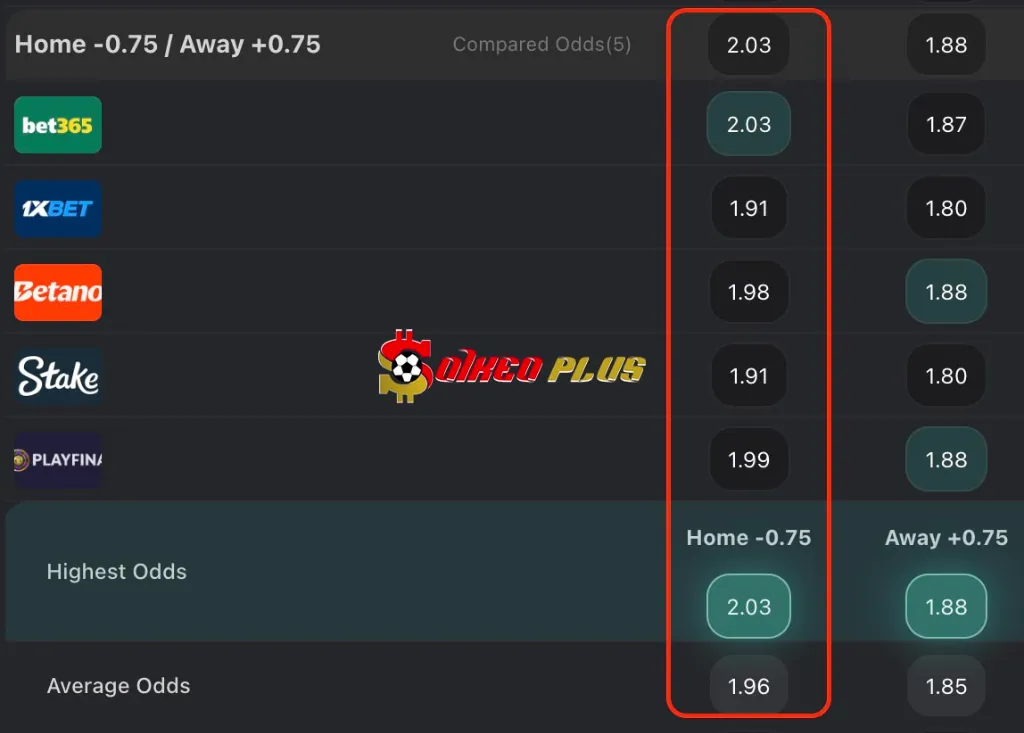1024x733 pixels.
Task: Open the 1XBET bookmaker logo
Action: (x=58, y=208)
